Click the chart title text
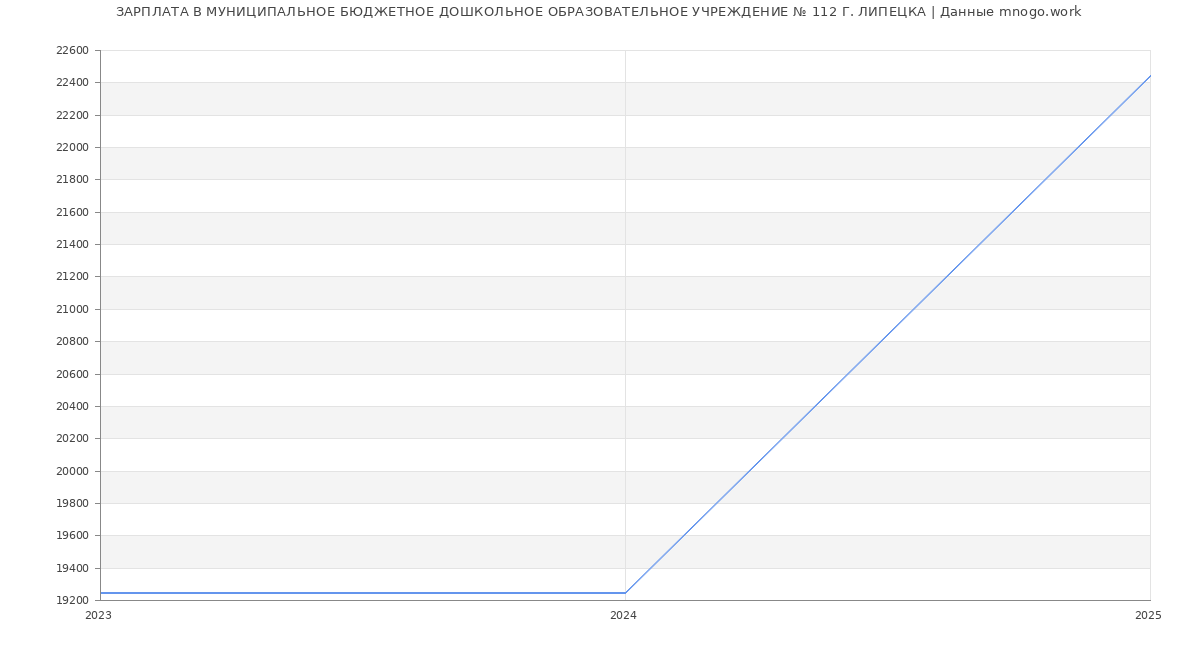This screenshot has height=650, width=1200. 598,12
